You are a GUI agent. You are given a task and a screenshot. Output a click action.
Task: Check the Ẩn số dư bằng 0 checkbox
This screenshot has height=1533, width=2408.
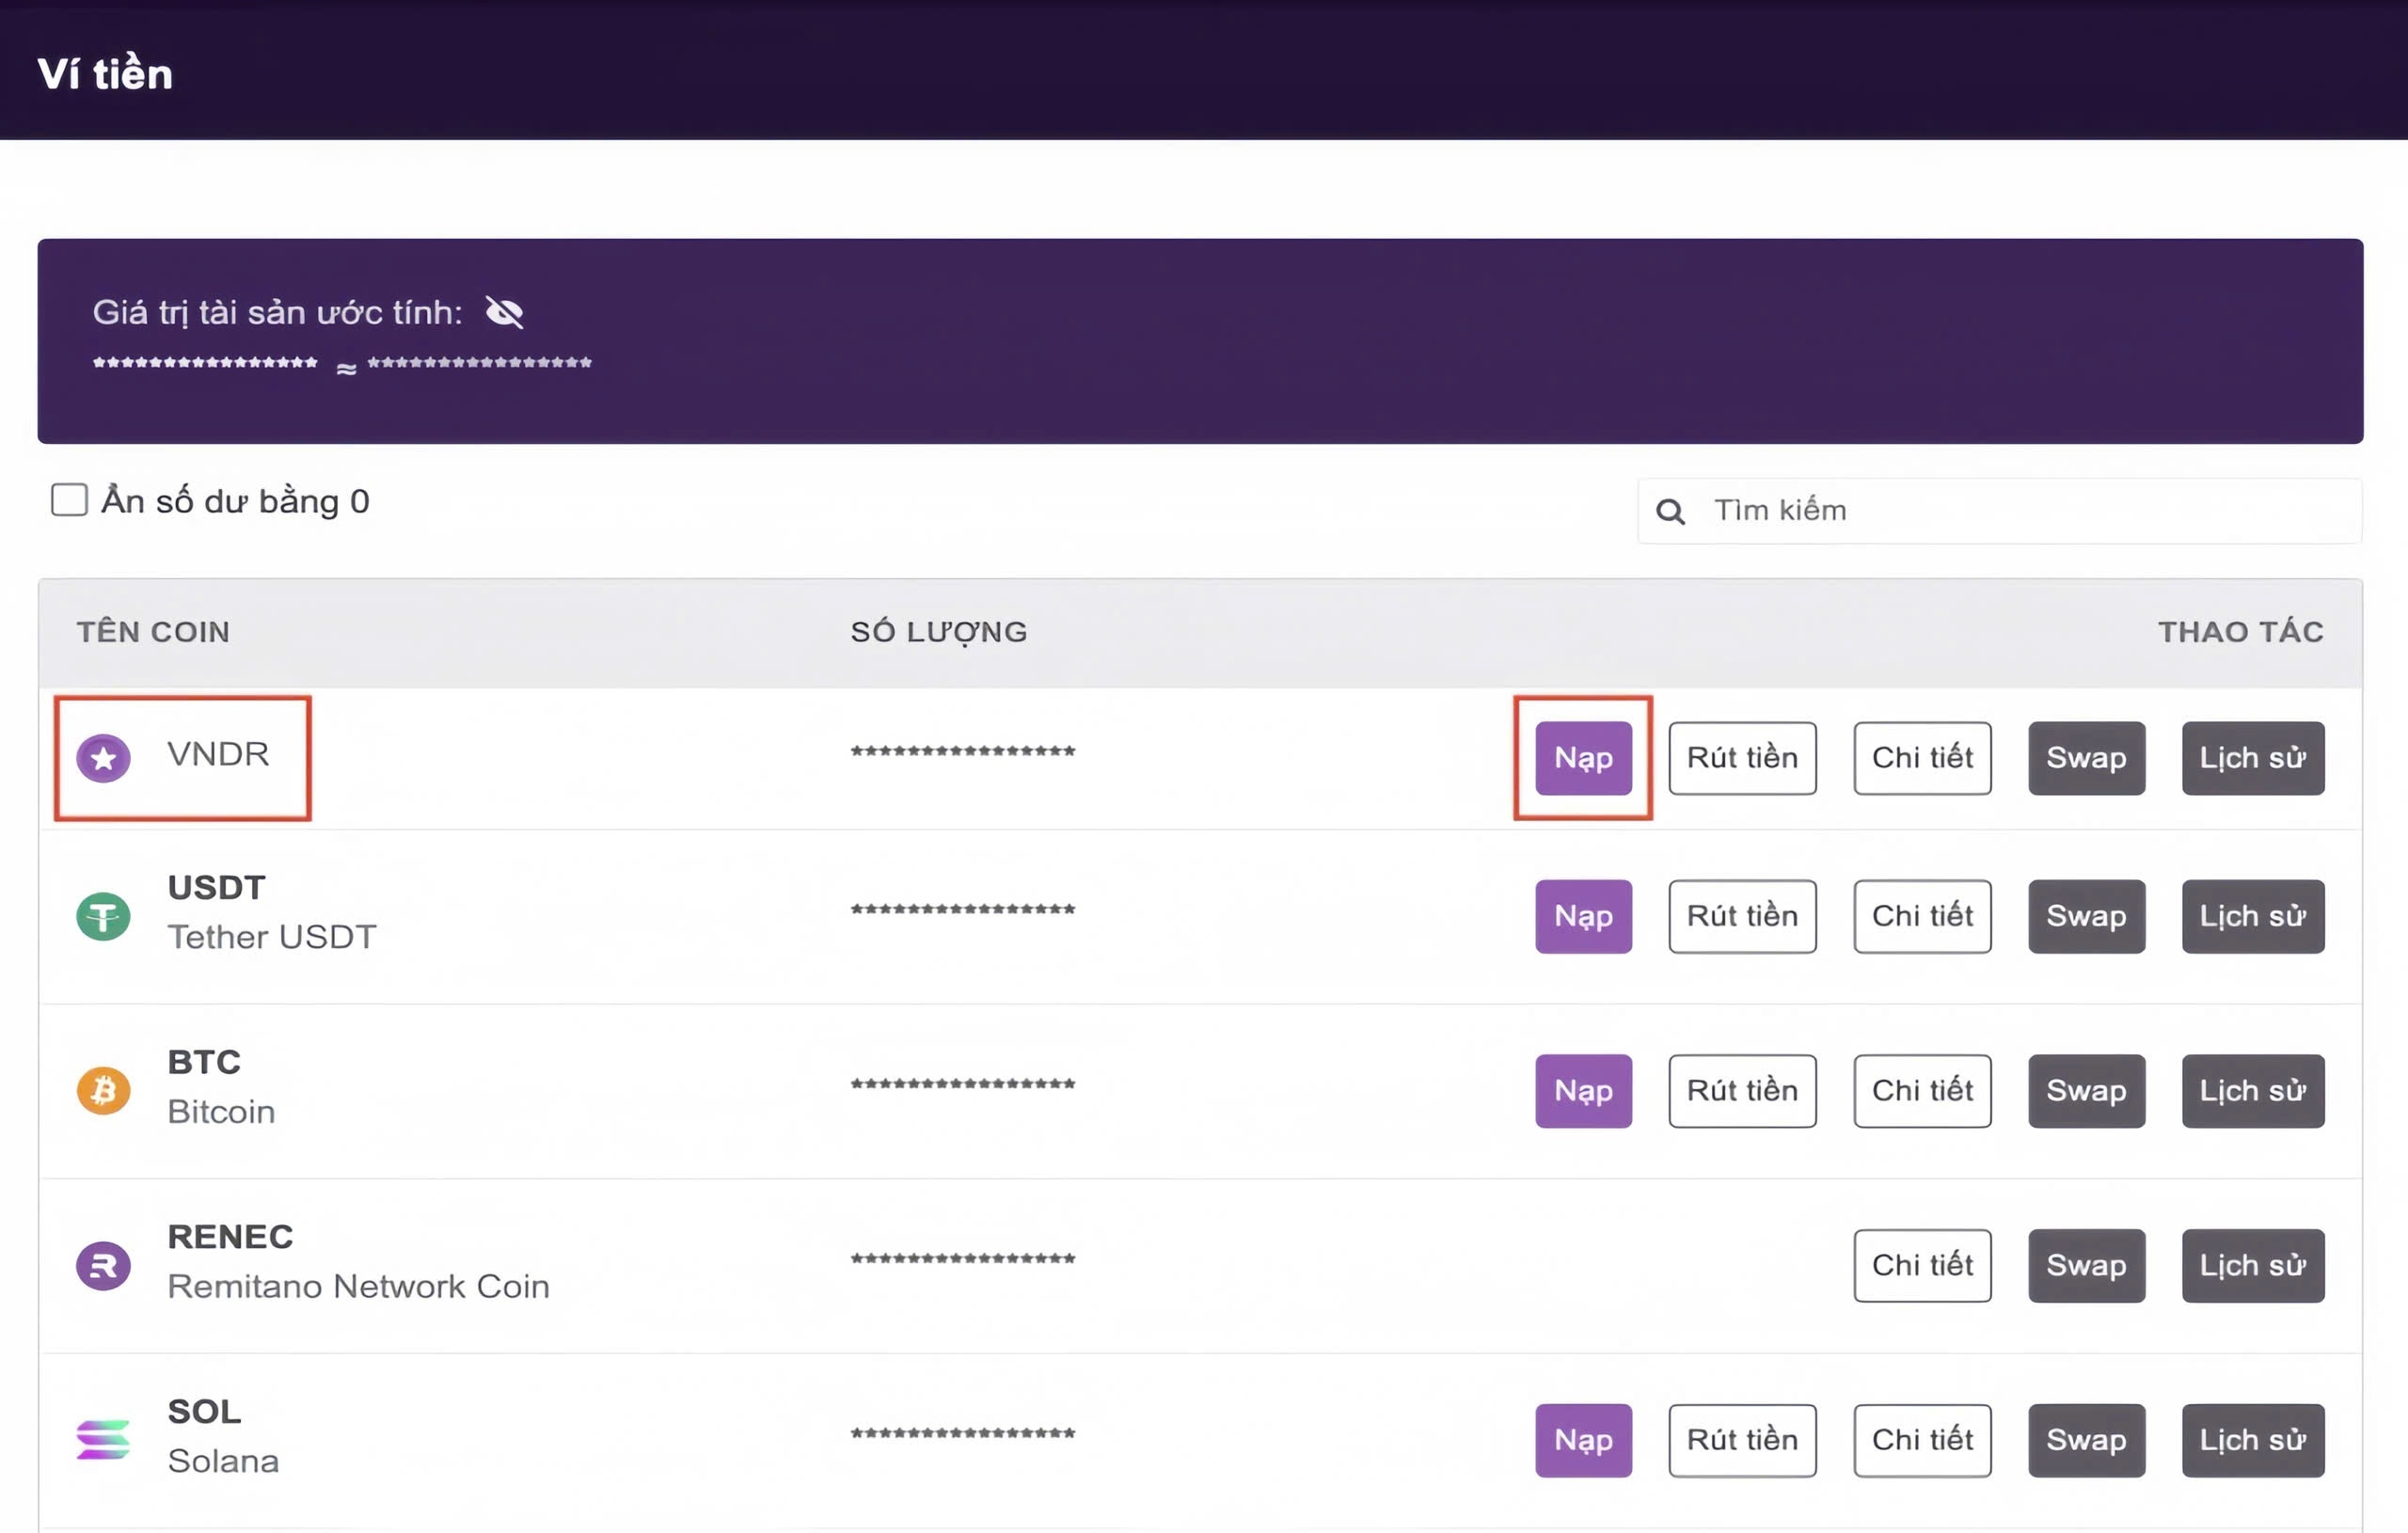click(69, 500)
